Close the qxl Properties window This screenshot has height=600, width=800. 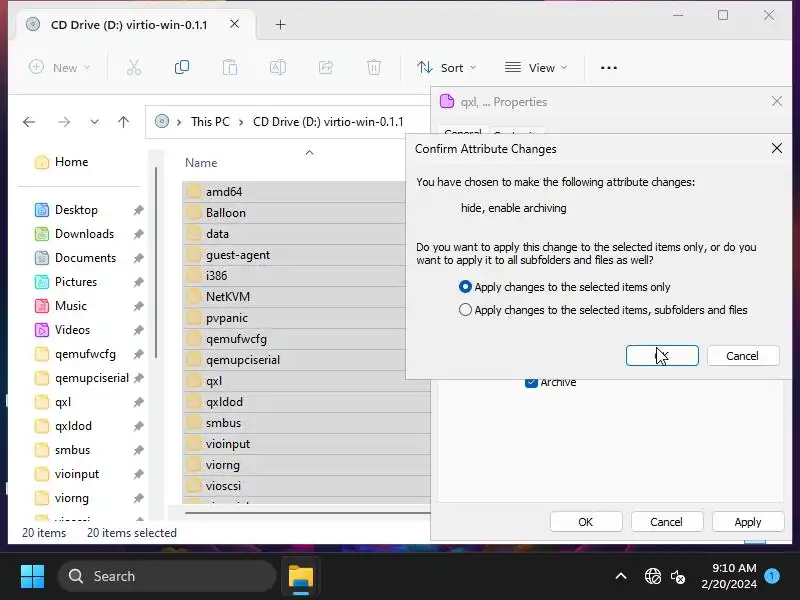click(x=777, y=102)
